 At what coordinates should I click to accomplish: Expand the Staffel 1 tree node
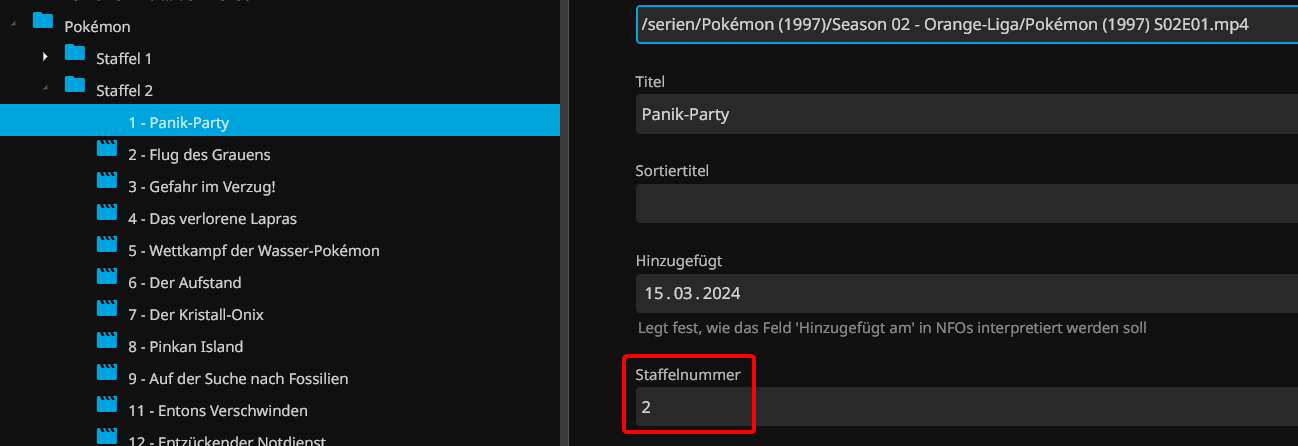(45, 58)
